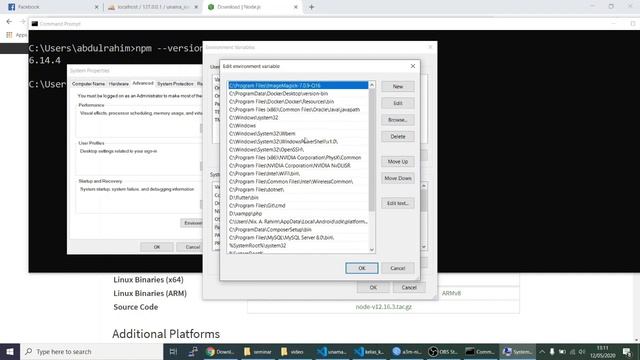Open node-v12.16.3.tar.gz source code link
This screenshot has height=360, width=640.
click(383, 307)
